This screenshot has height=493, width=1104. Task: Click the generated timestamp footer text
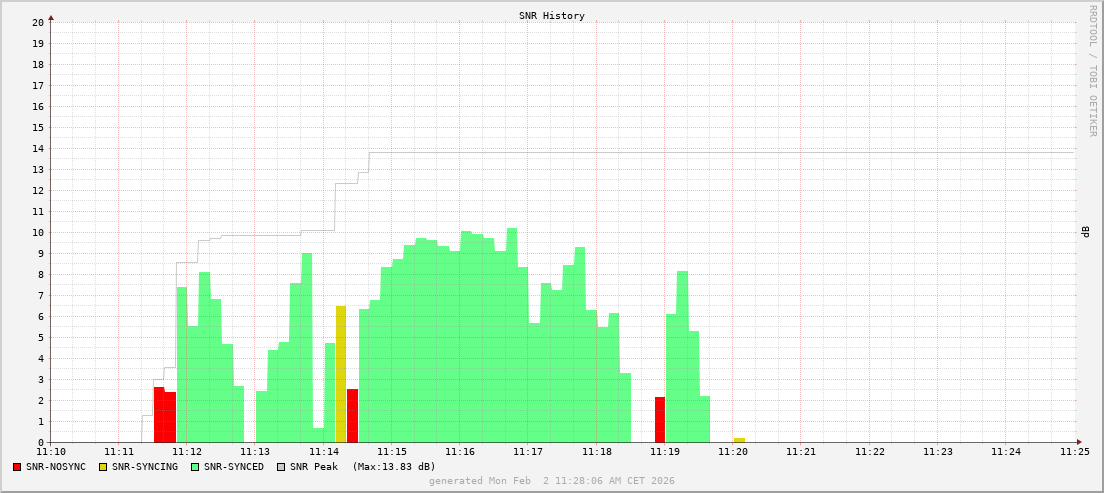(551, 481)
